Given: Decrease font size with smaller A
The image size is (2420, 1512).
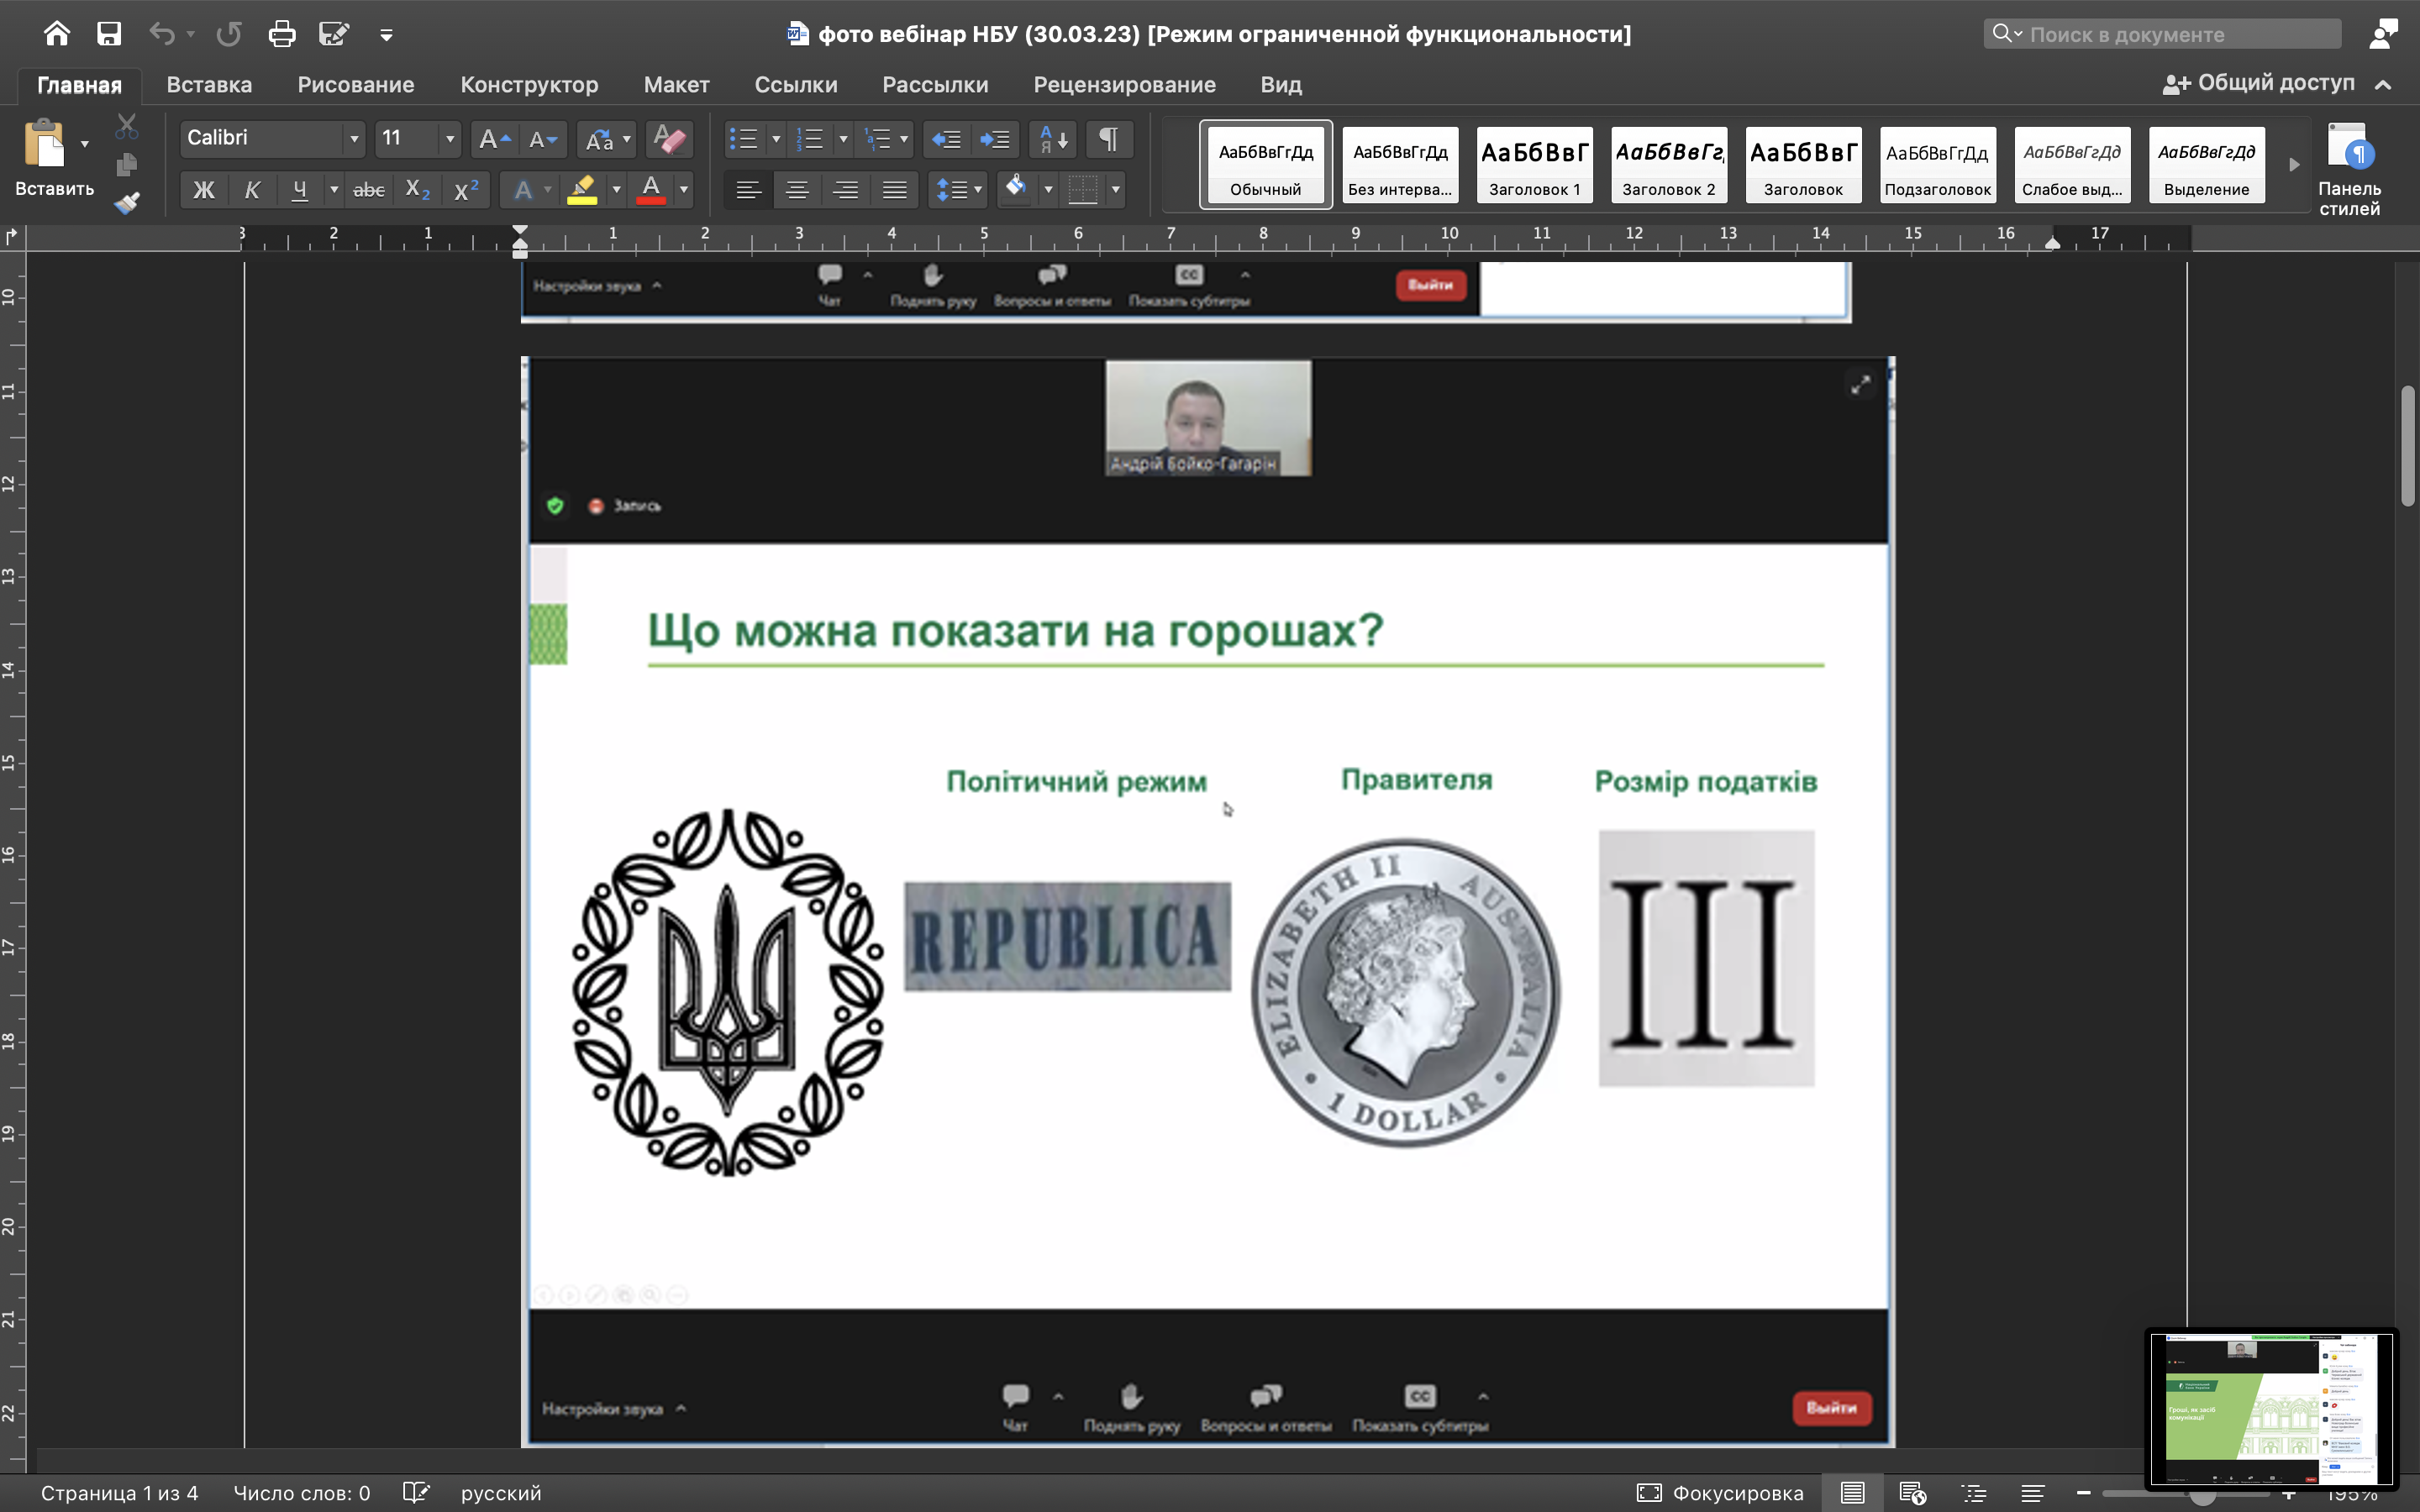Looking at the screenshot, I should click(x=543, y=139).
